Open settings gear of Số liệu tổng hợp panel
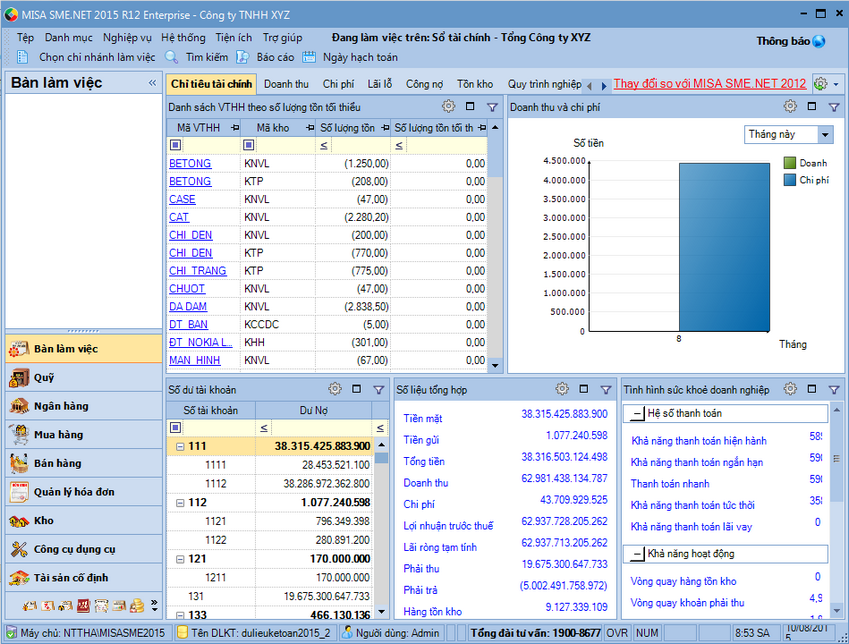The image size is (849, 644). pos(562,388)
